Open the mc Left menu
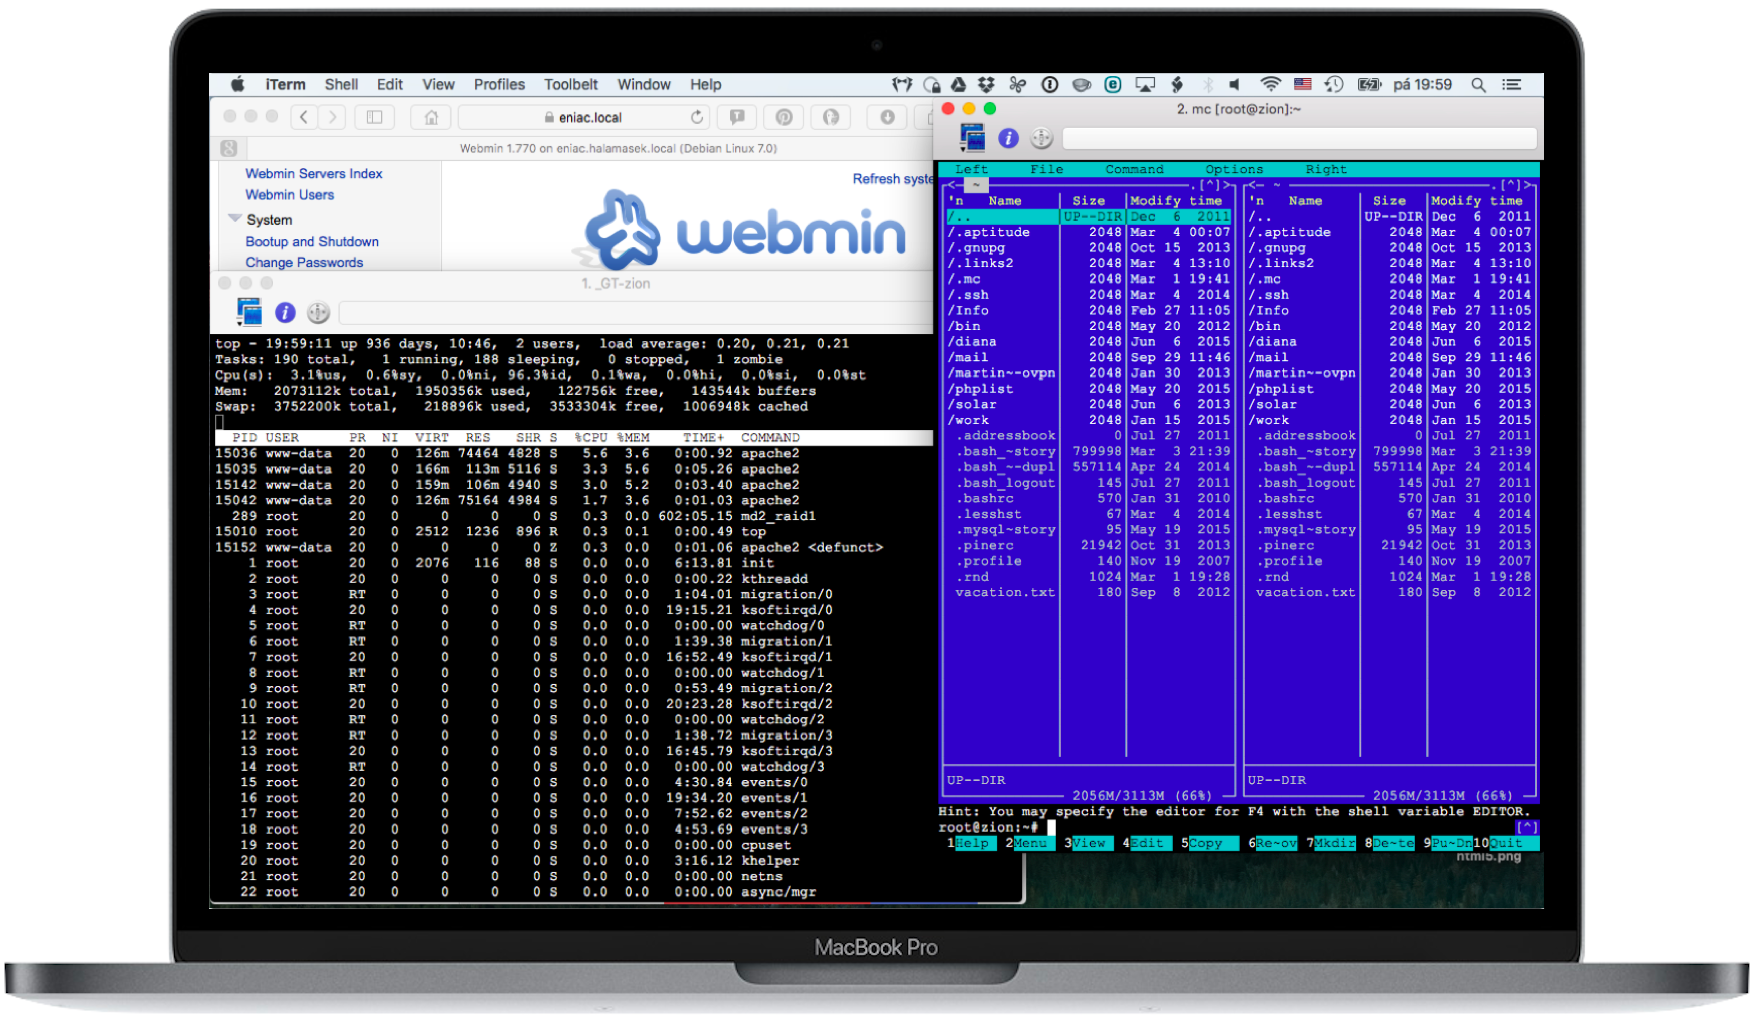The image size is (1754, 1025). coord(971,169)
